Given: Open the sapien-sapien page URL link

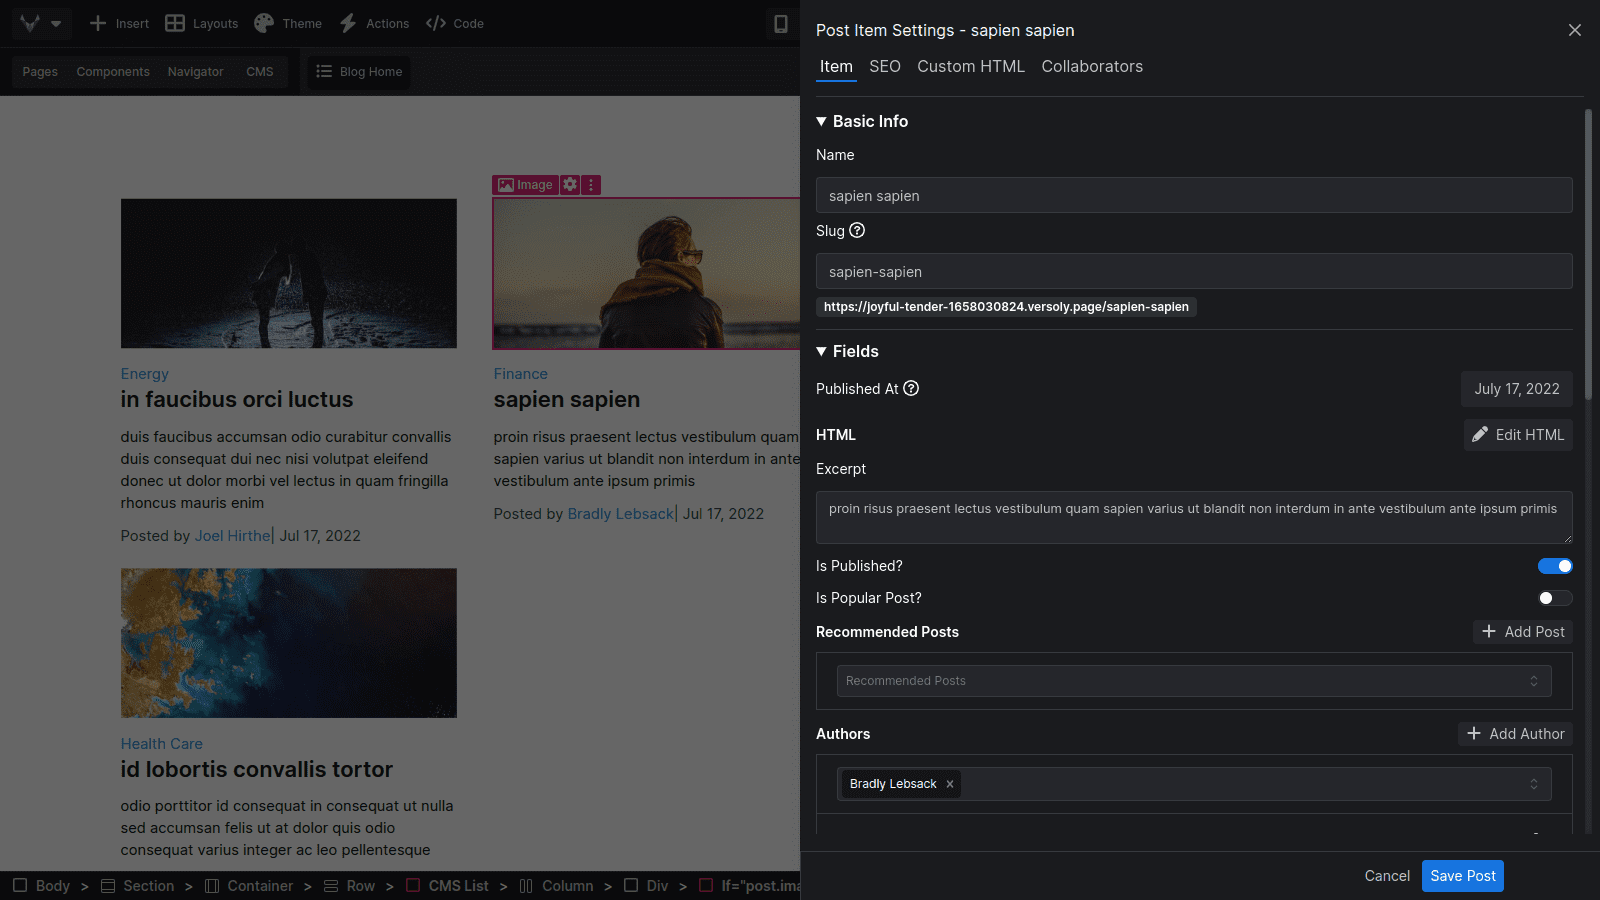Looking at the screenshot, I should (x=1006, y=307).
